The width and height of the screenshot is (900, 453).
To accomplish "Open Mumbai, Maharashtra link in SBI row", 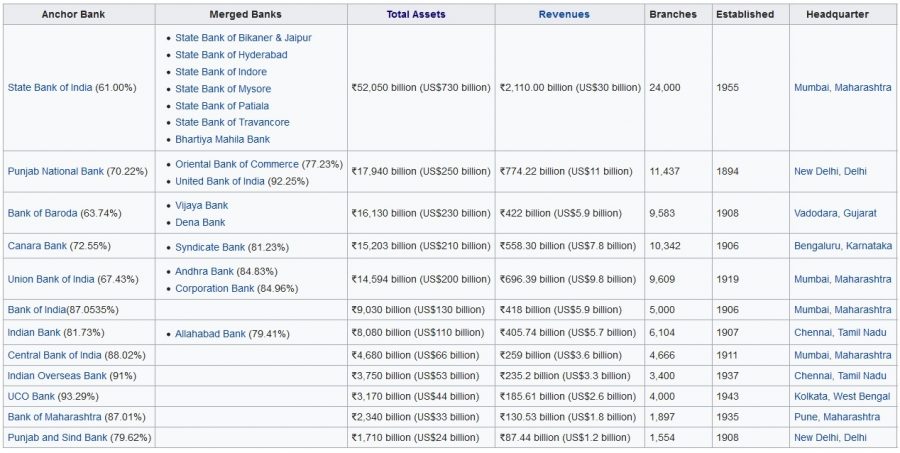I will tap(843, 88).
